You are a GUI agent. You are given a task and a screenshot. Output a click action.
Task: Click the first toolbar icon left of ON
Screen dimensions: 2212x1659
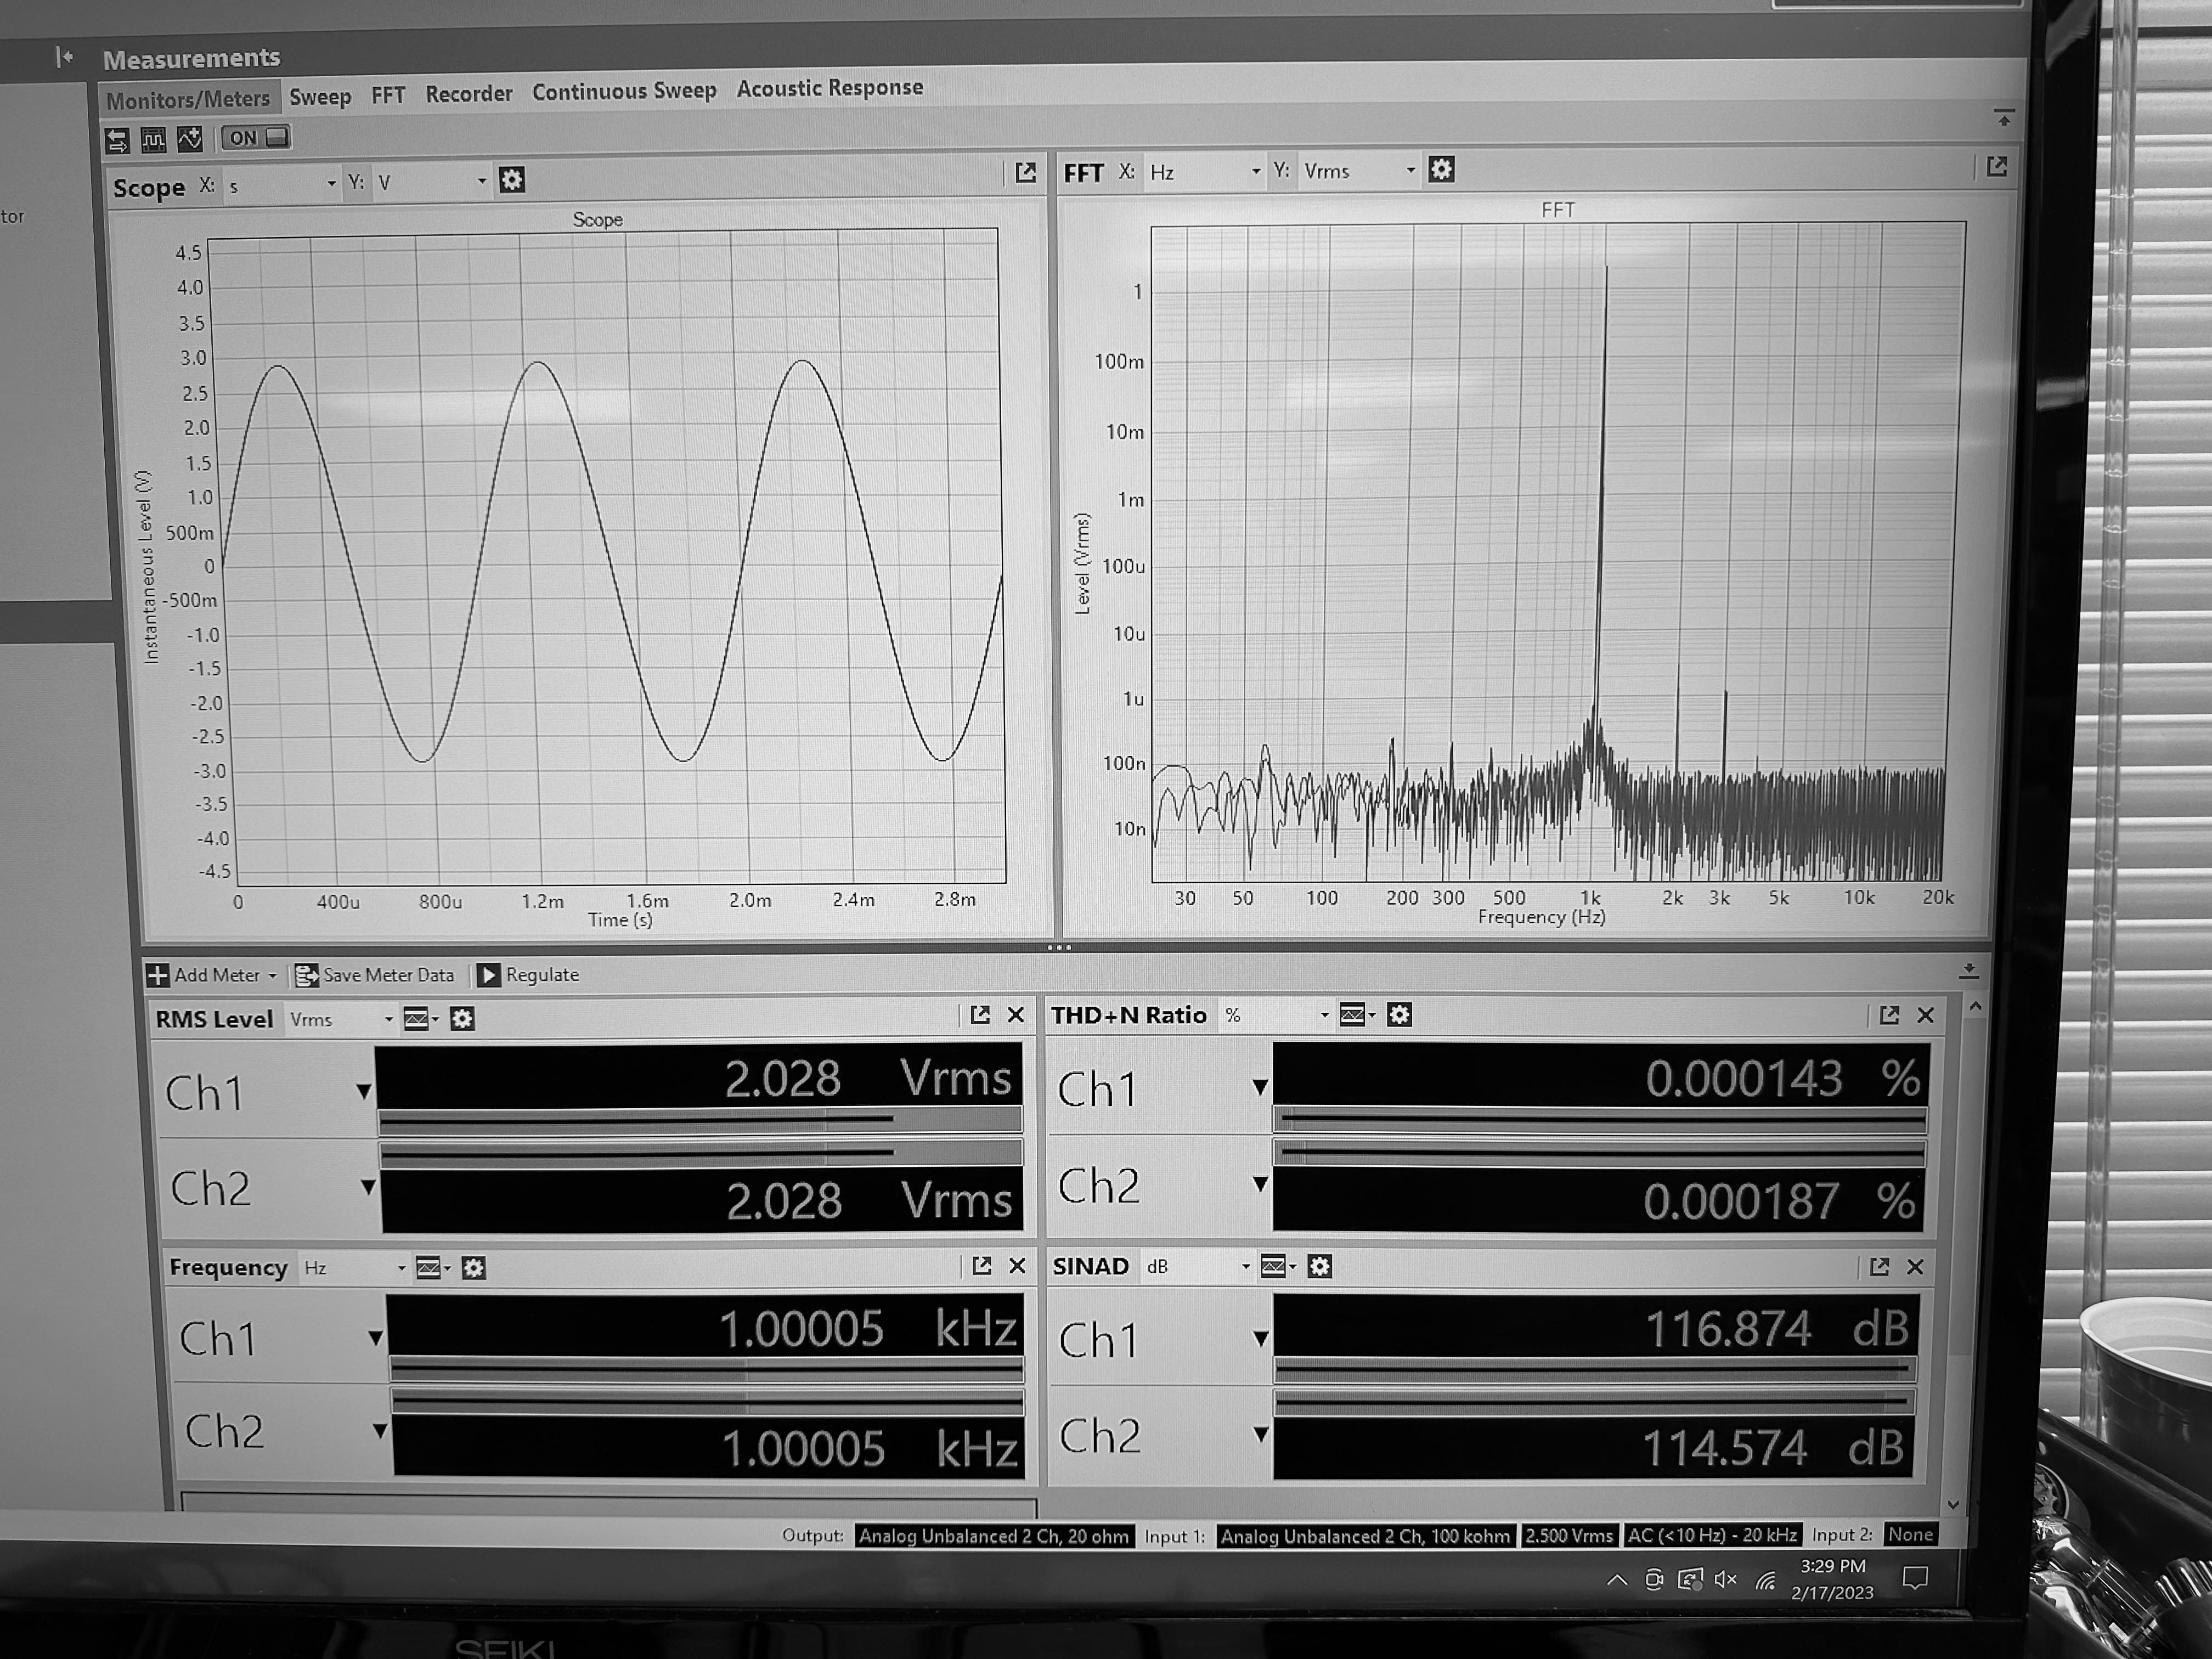click(117, 140)
